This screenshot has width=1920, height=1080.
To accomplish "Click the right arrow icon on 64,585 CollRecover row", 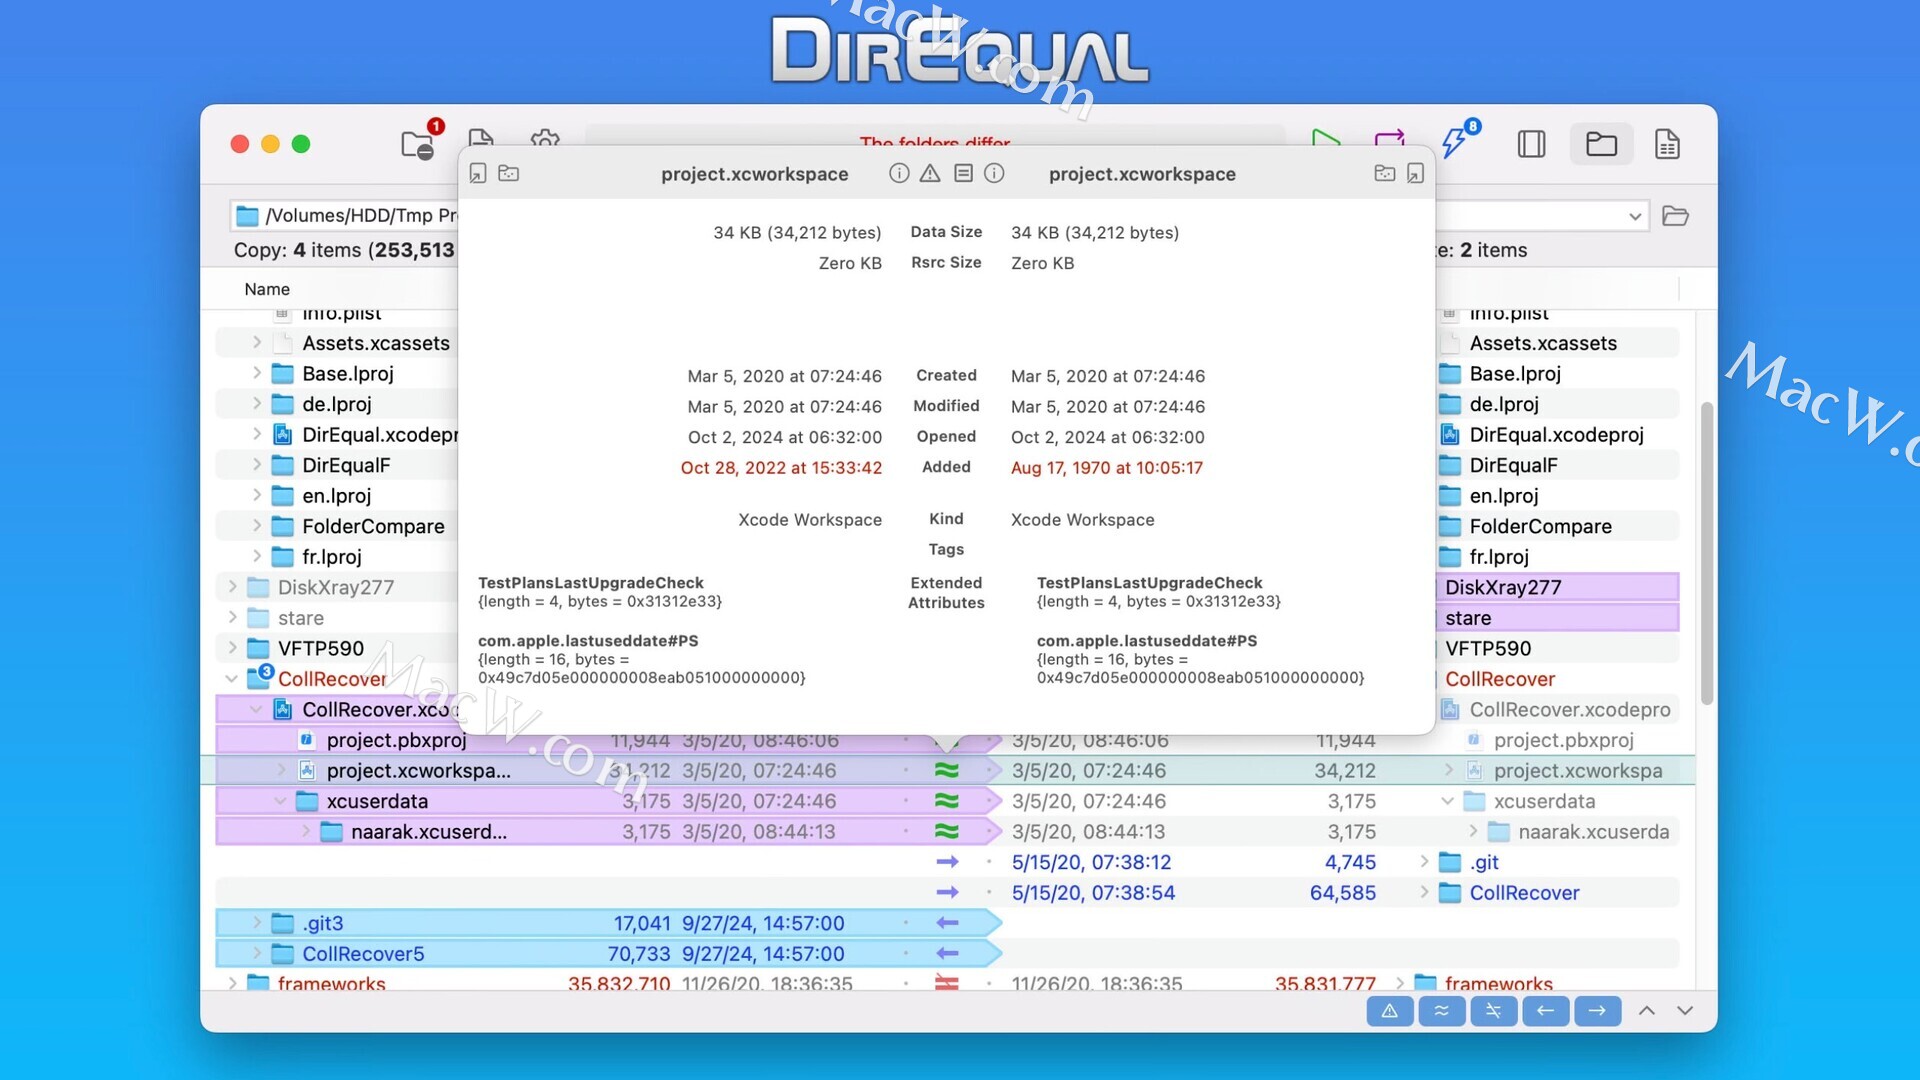I will click(946, 893).
